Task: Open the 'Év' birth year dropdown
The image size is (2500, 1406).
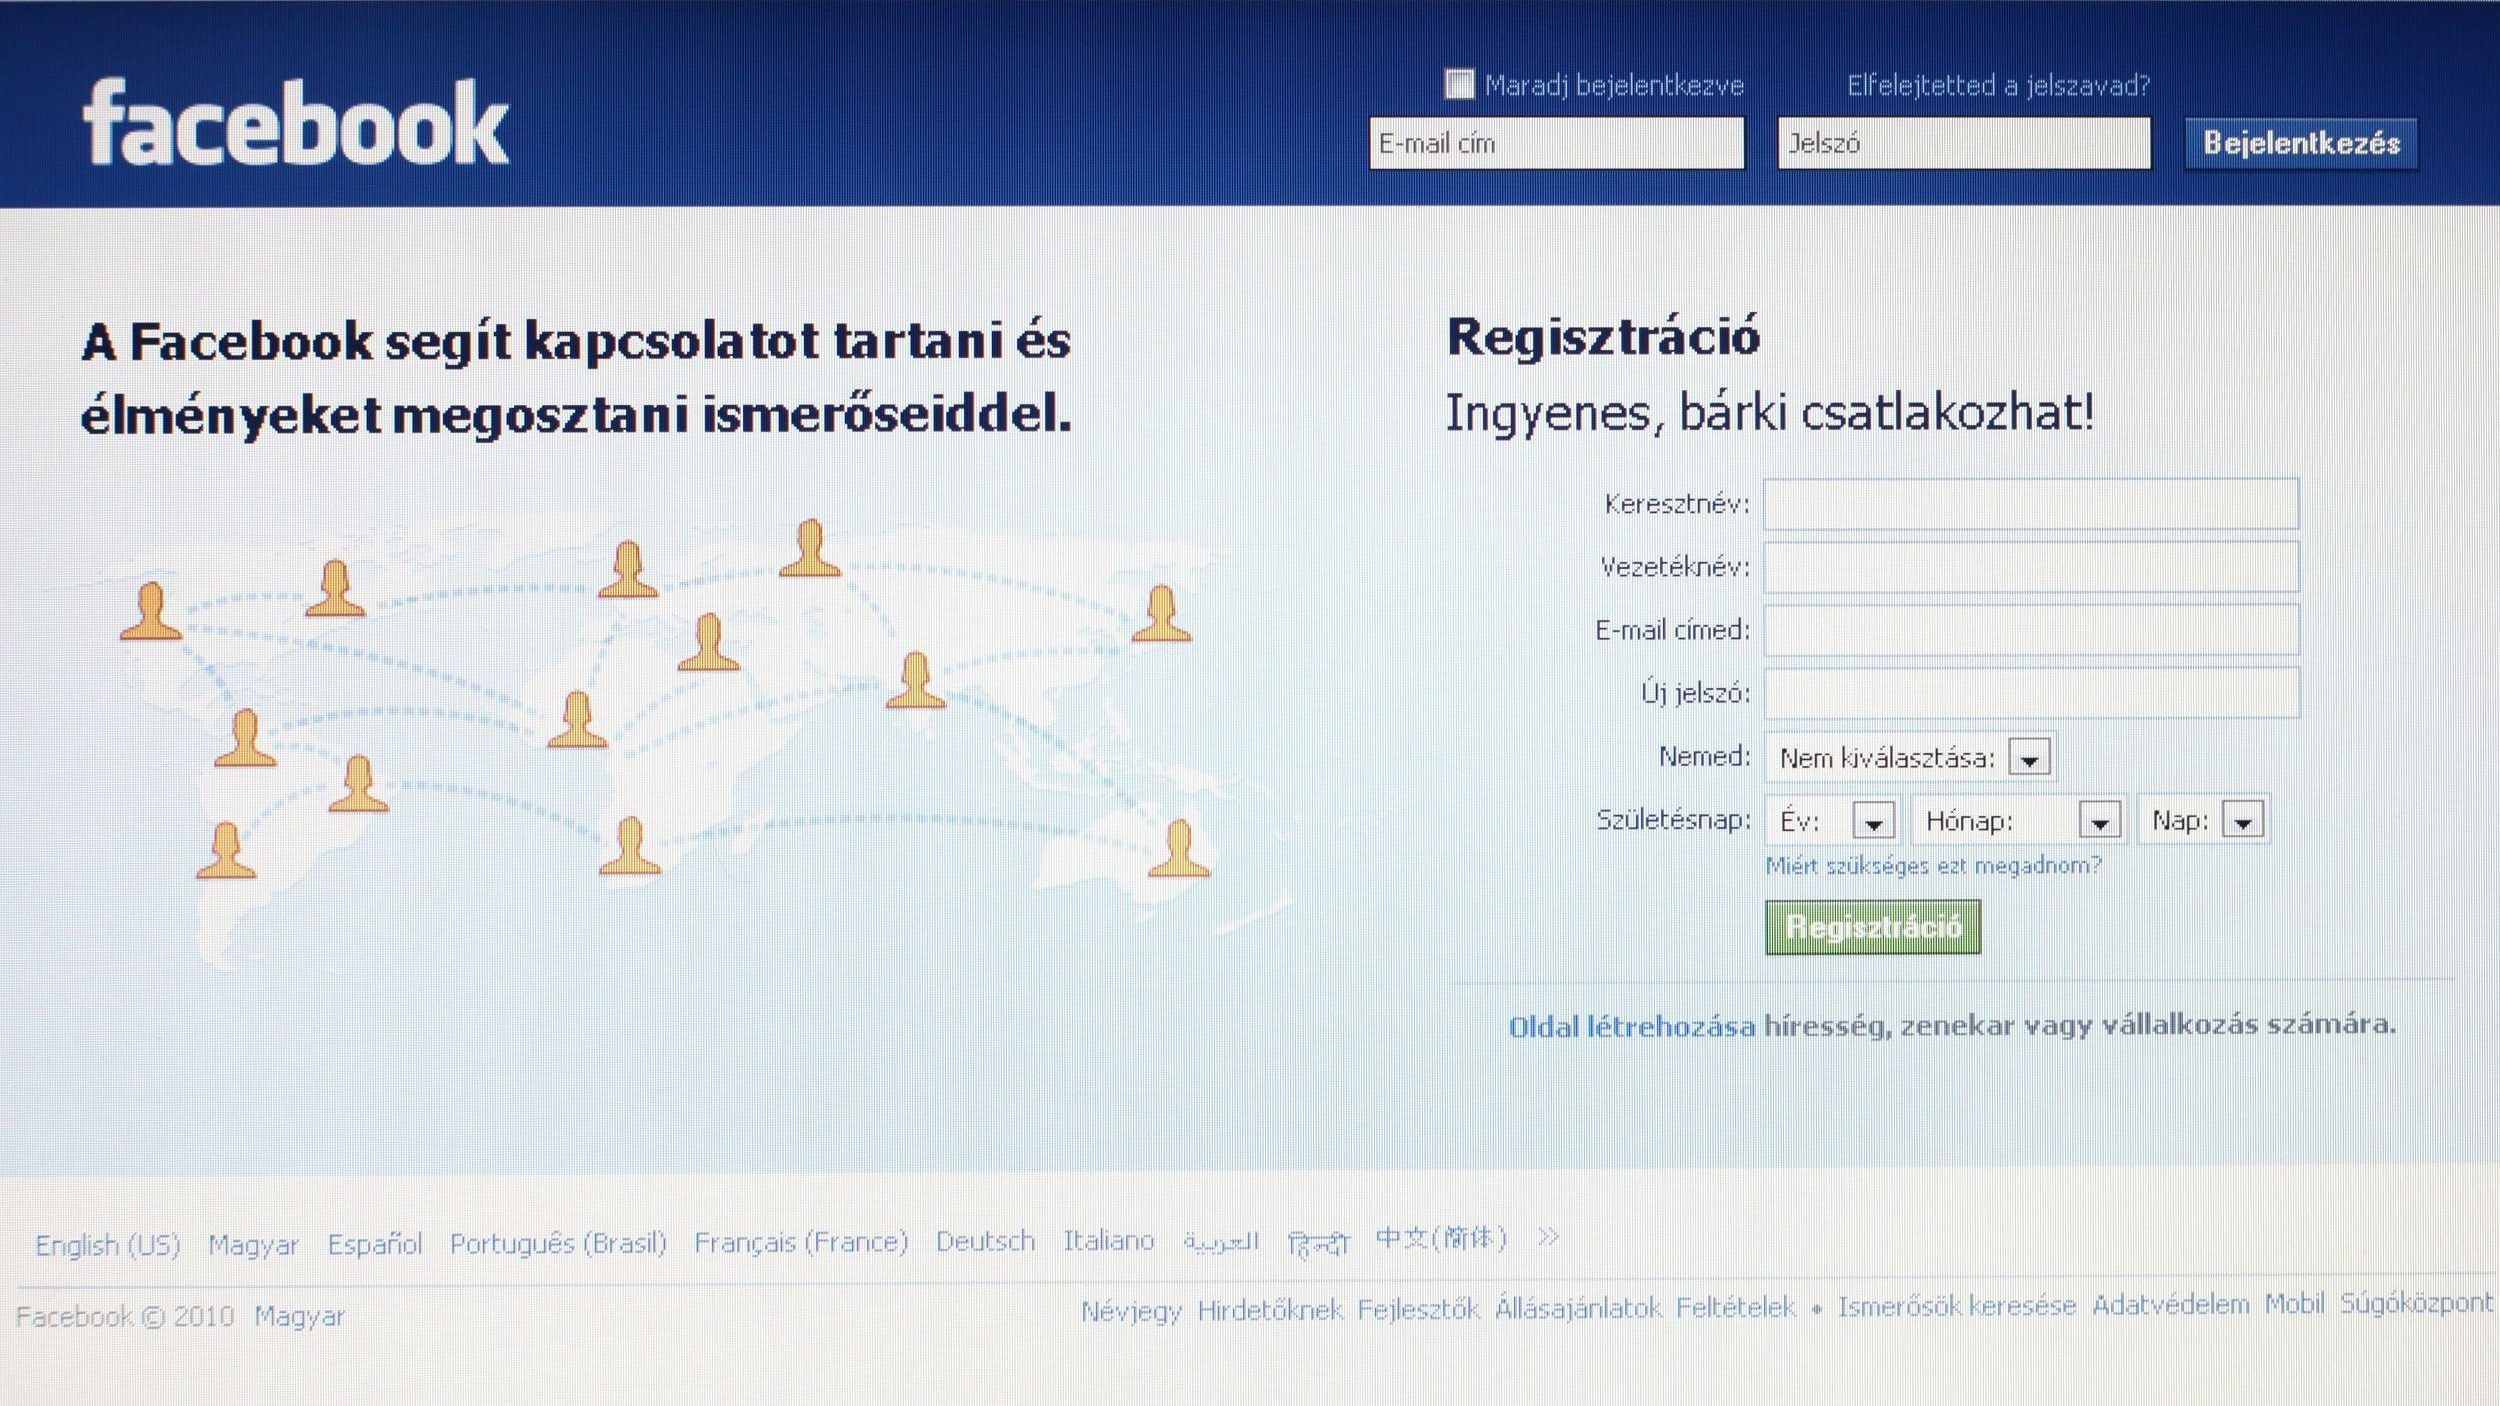Action: coord(1832,821)
